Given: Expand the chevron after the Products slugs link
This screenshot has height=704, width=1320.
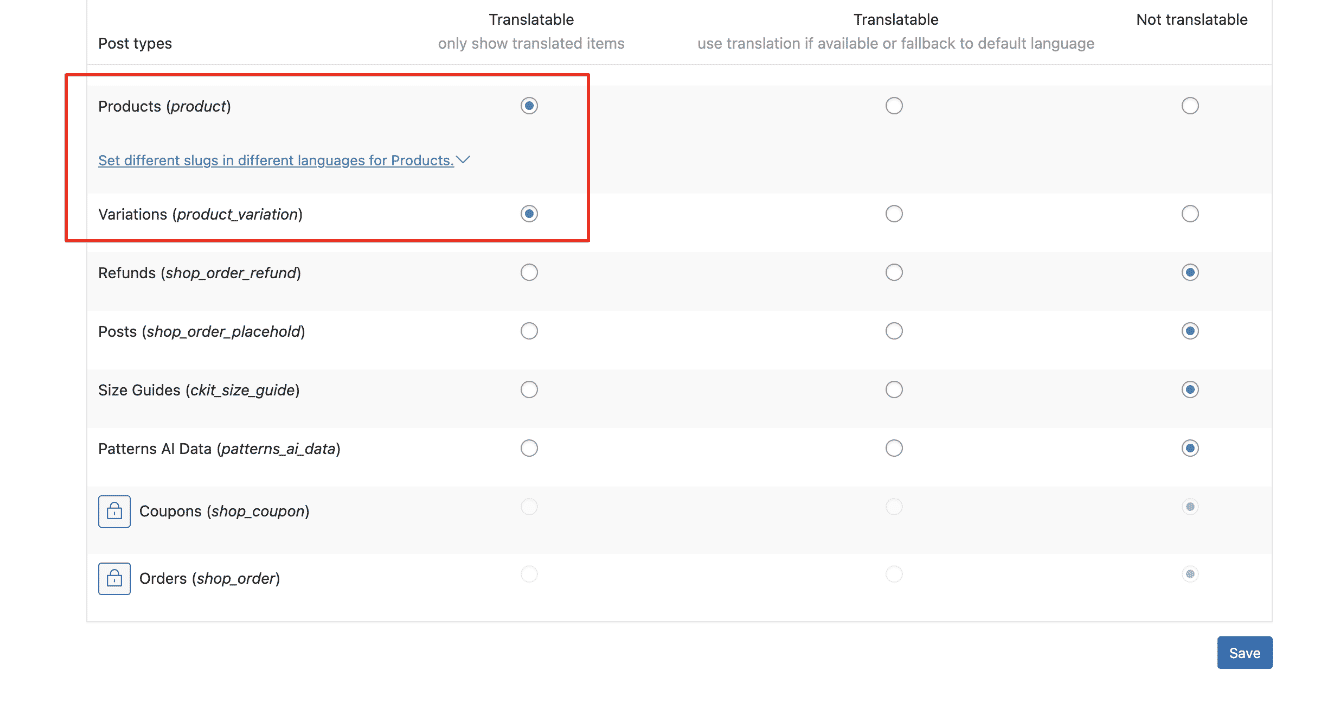Looking at the screenshot, I should (x=463, y=160).
